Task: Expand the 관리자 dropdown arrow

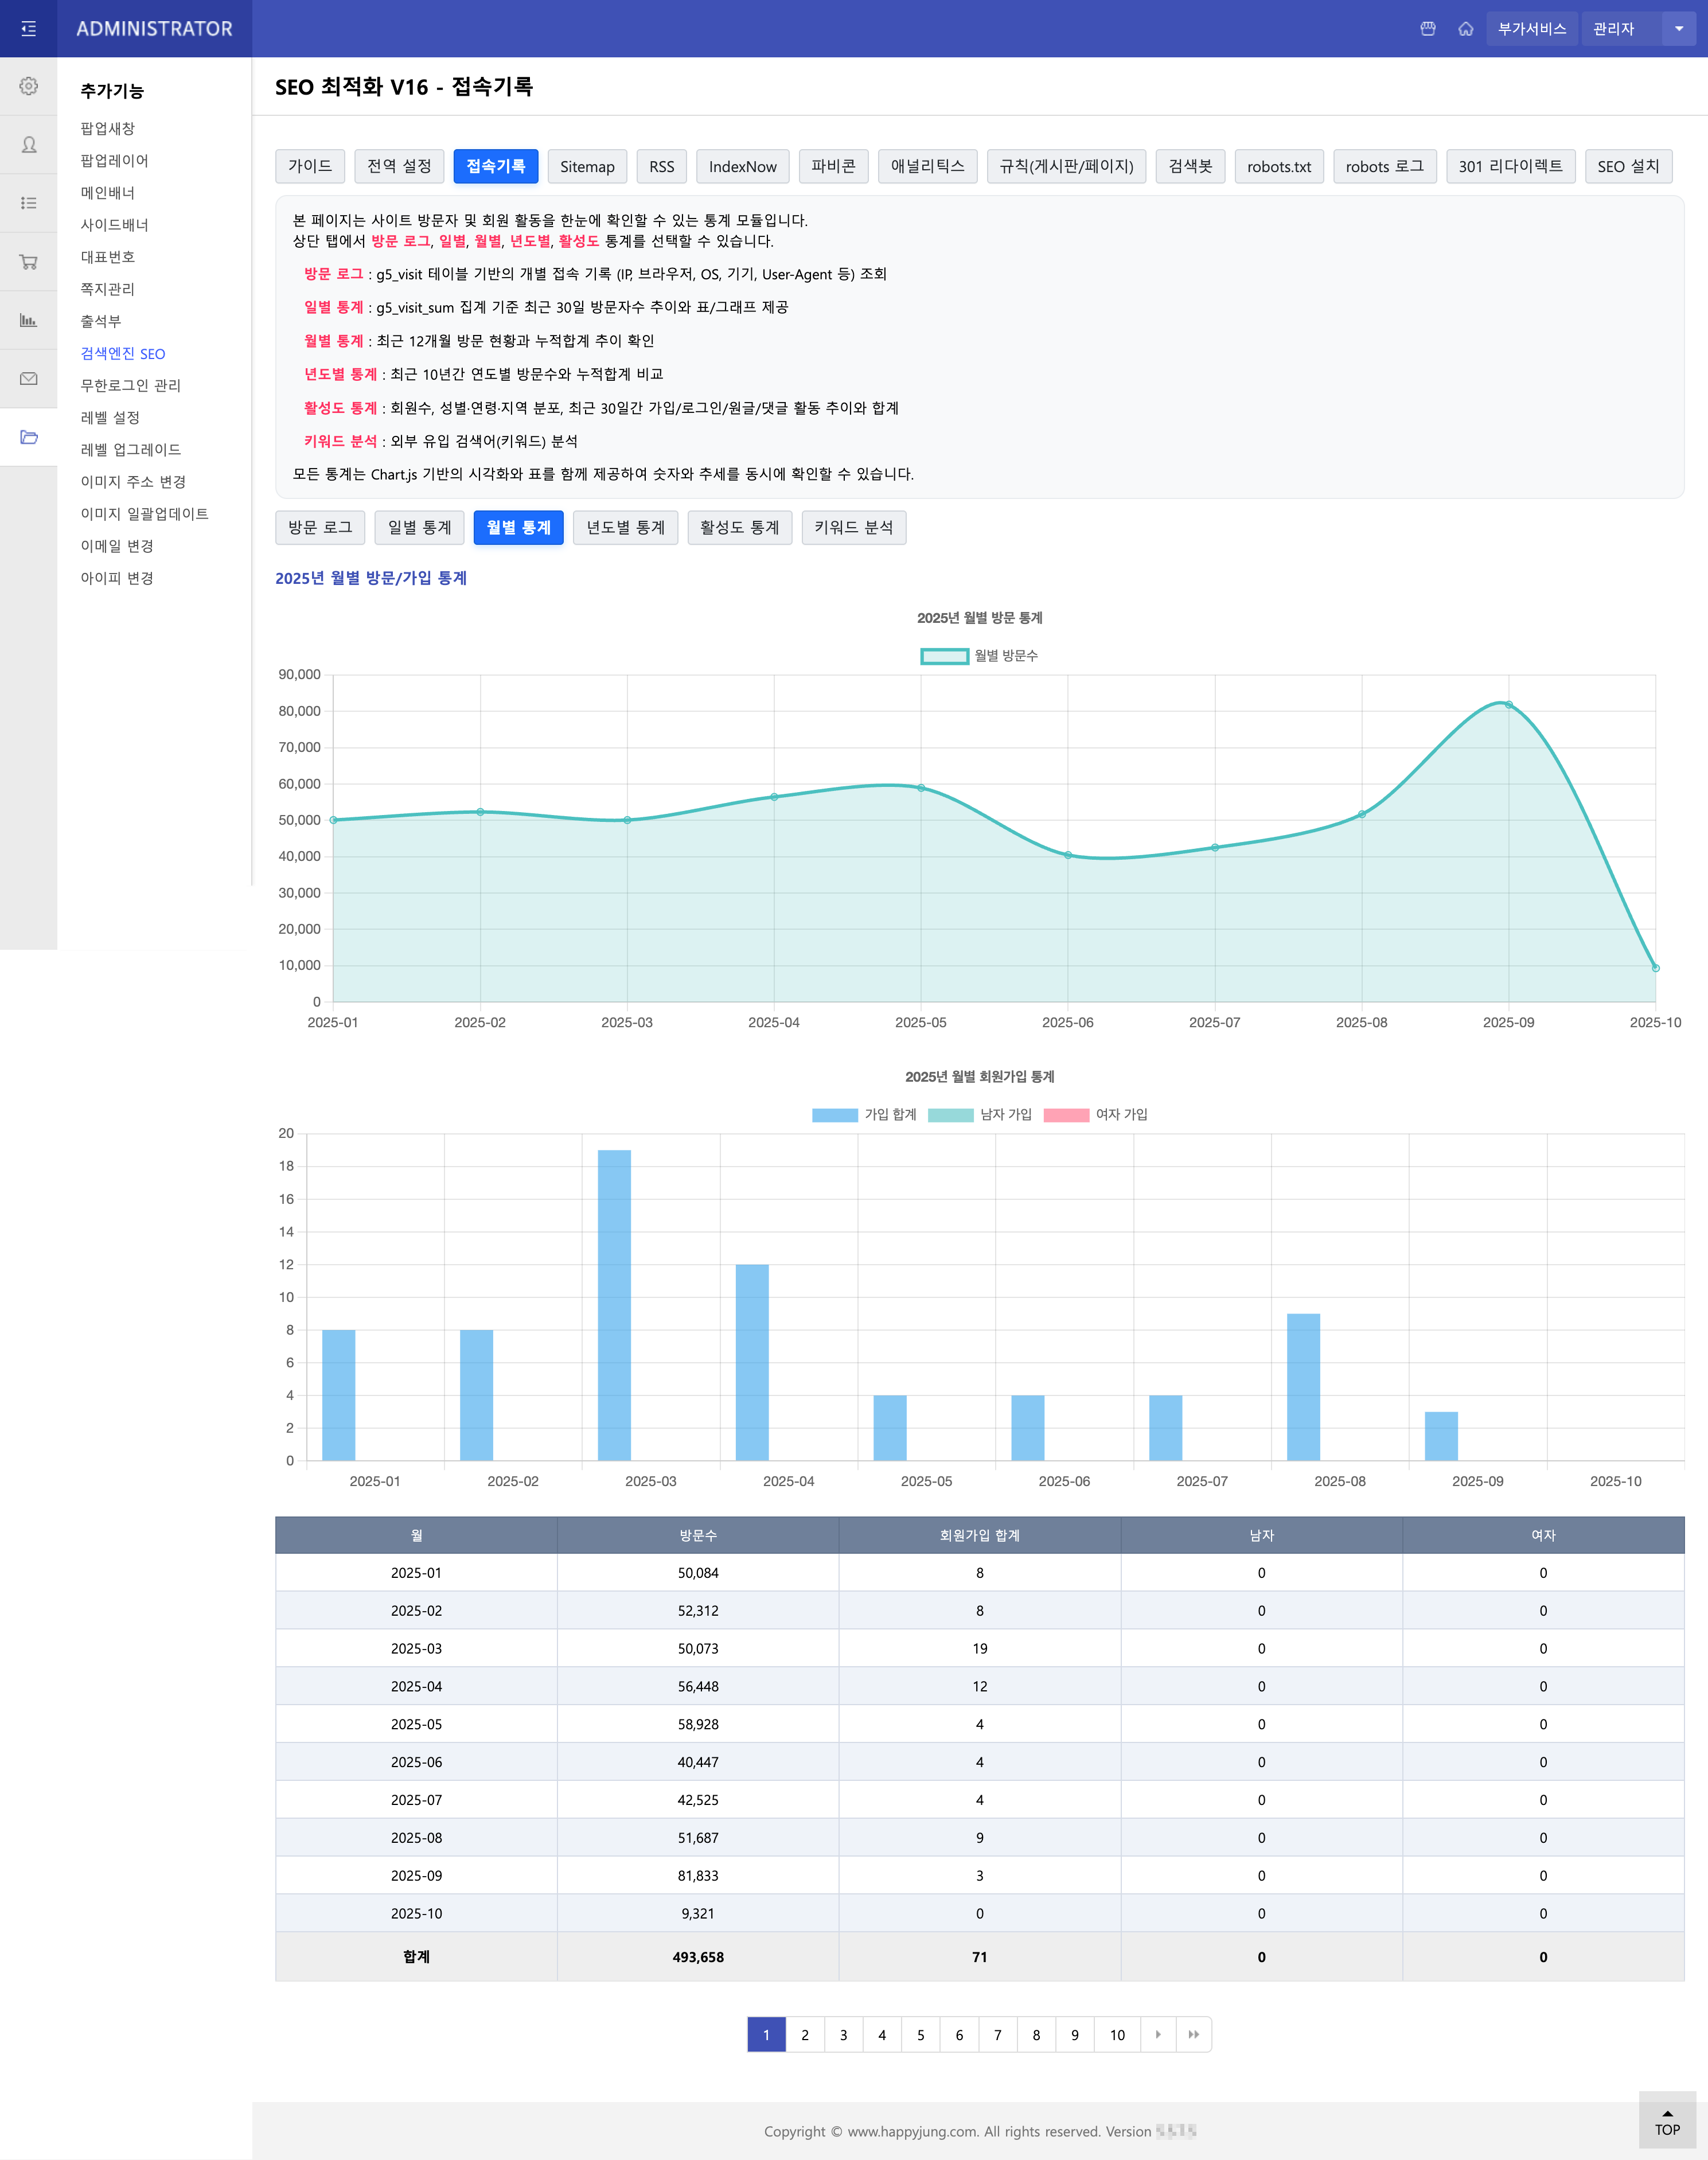Action: (1678, 29)
